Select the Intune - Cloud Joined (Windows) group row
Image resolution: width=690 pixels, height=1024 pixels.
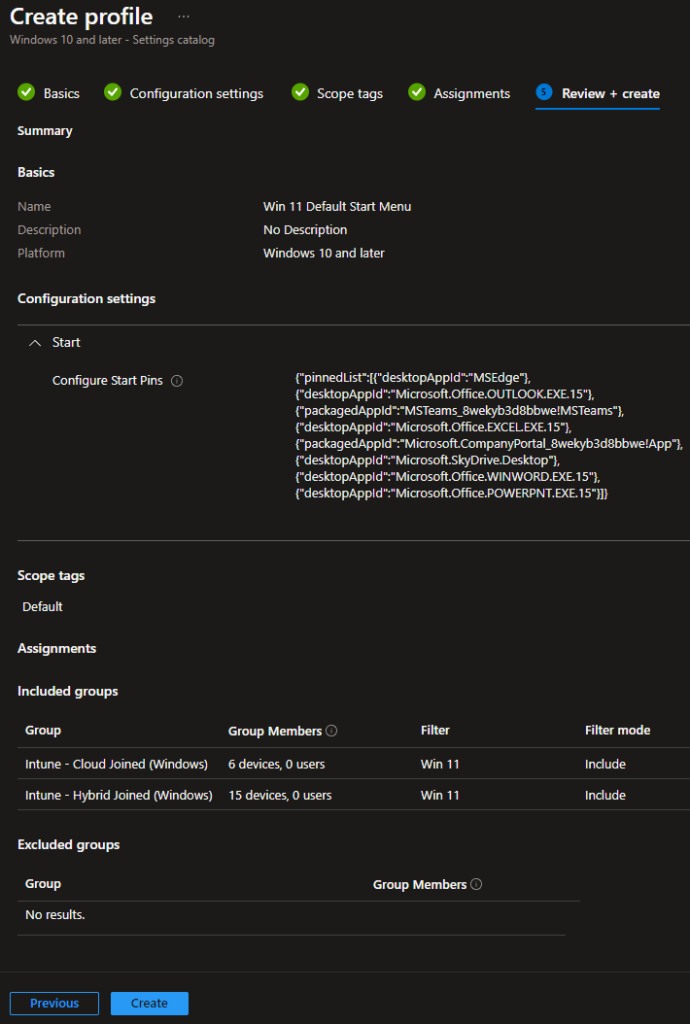113,763
